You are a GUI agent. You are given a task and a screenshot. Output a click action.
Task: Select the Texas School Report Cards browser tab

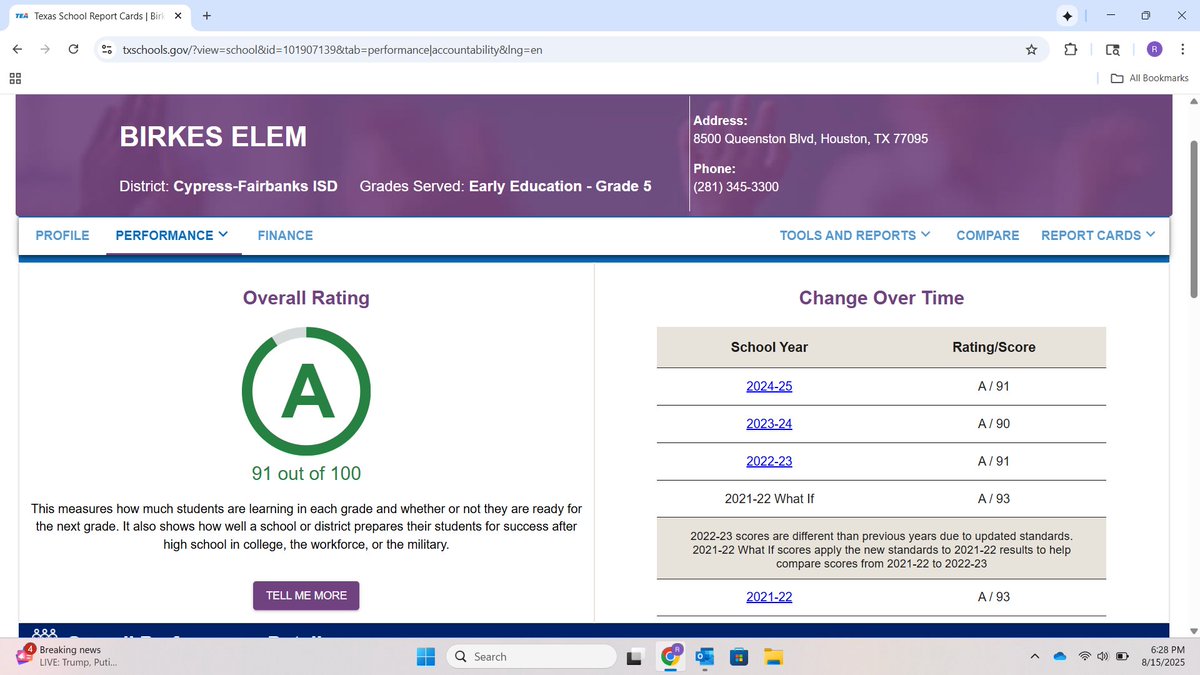pyautogui.click(x=97, y=16)
